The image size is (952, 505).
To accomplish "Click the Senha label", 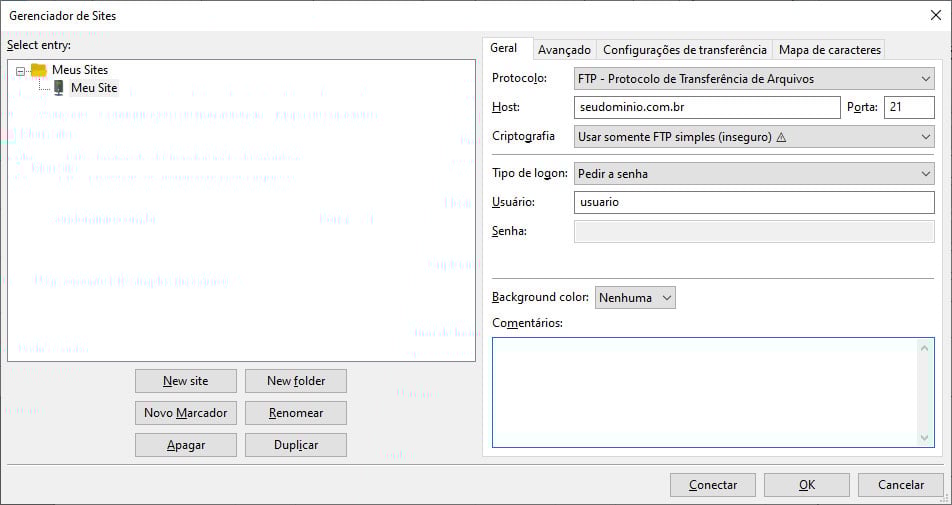I will point(509,231).
